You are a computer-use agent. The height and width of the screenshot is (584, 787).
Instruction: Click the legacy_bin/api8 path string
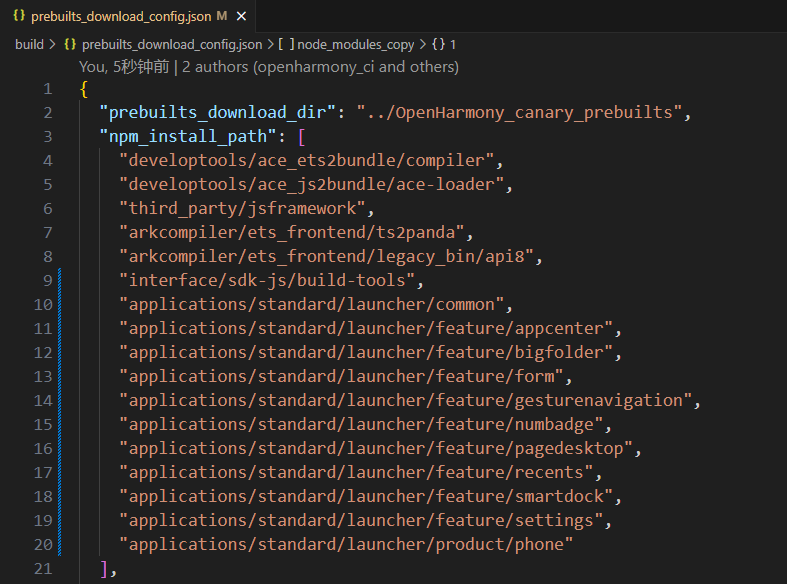pos(326,257)
